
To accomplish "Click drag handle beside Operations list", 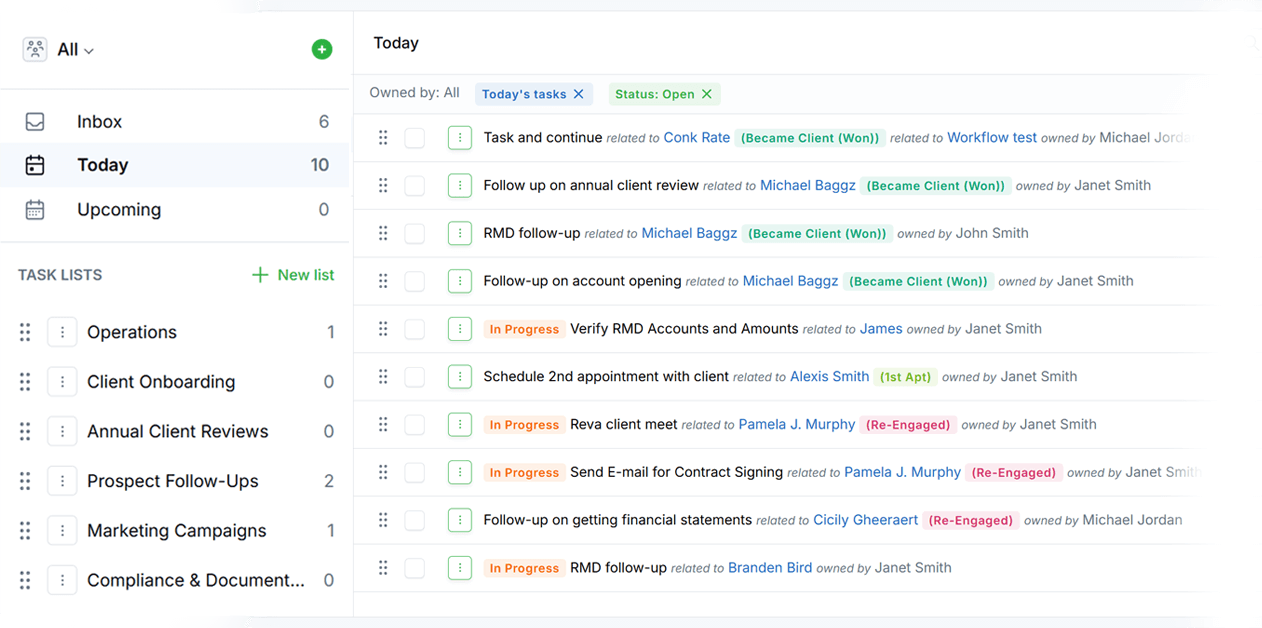I will click(x=25, y=332).
